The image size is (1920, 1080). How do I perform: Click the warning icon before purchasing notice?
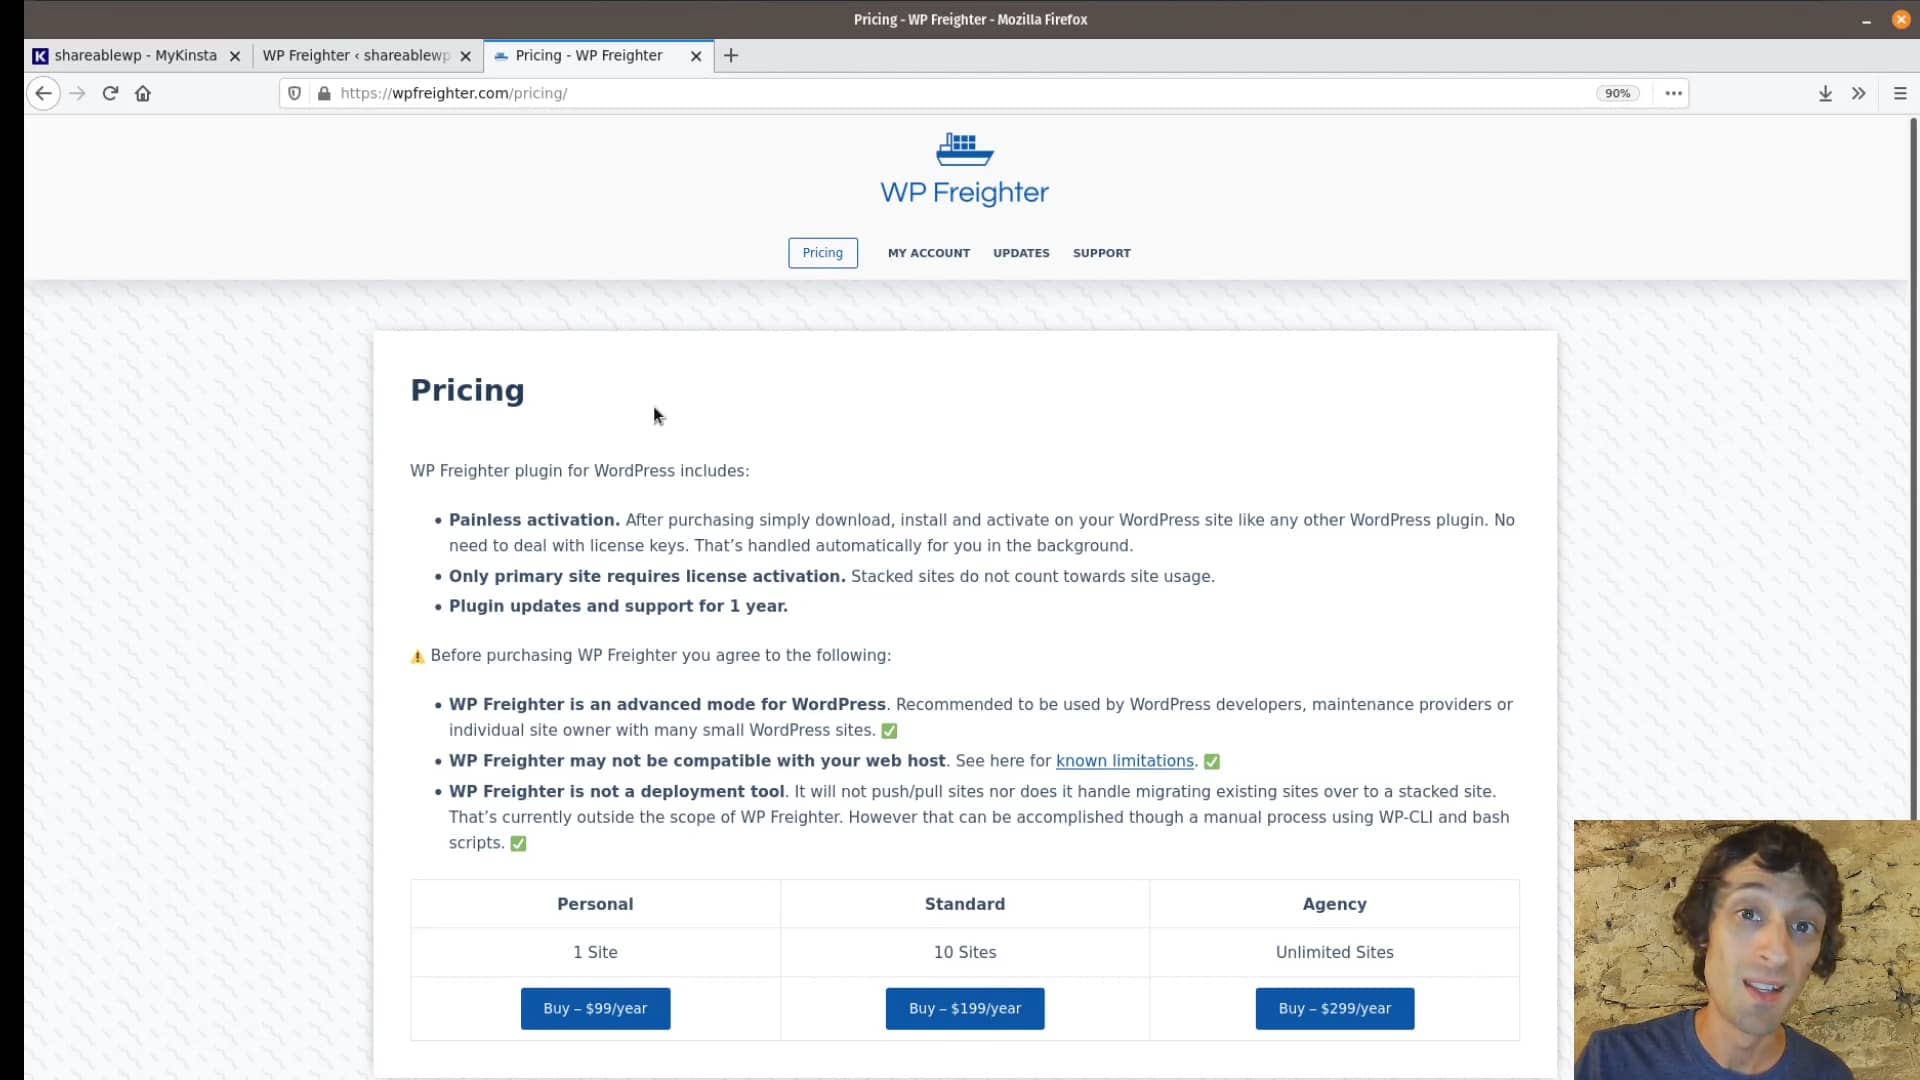pos(418,656)
